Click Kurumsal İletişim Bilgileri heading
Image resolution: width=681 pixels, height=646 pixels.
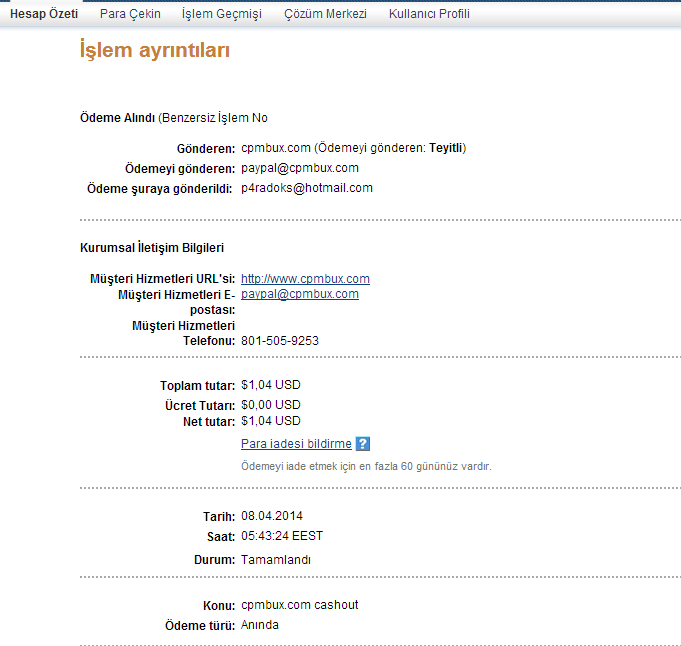coord(152,248)
